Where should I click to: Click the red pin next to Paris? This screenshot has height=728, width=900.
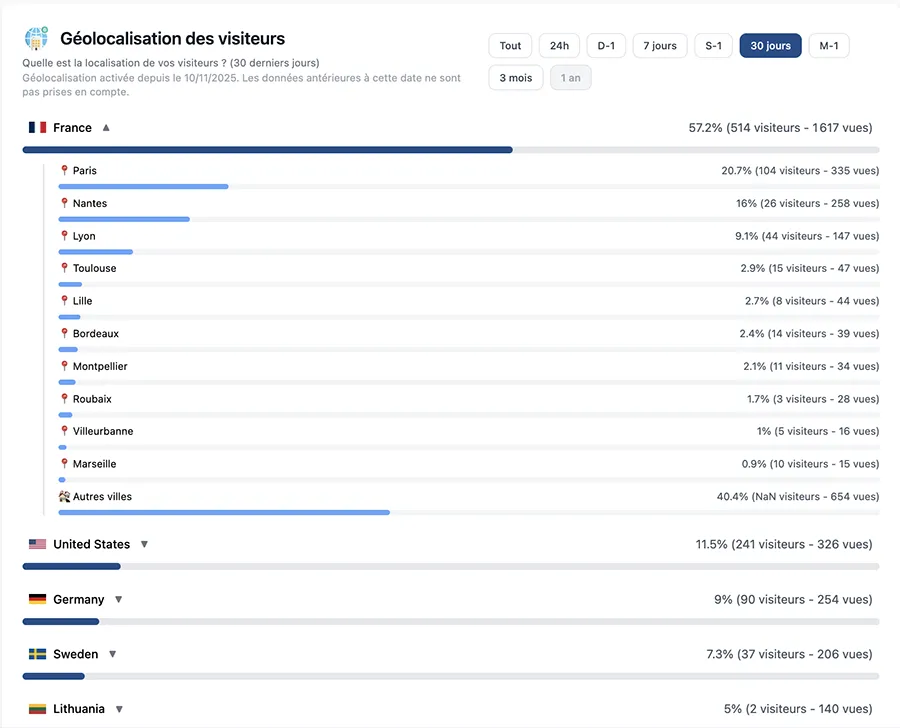click(x=65, y=171)
